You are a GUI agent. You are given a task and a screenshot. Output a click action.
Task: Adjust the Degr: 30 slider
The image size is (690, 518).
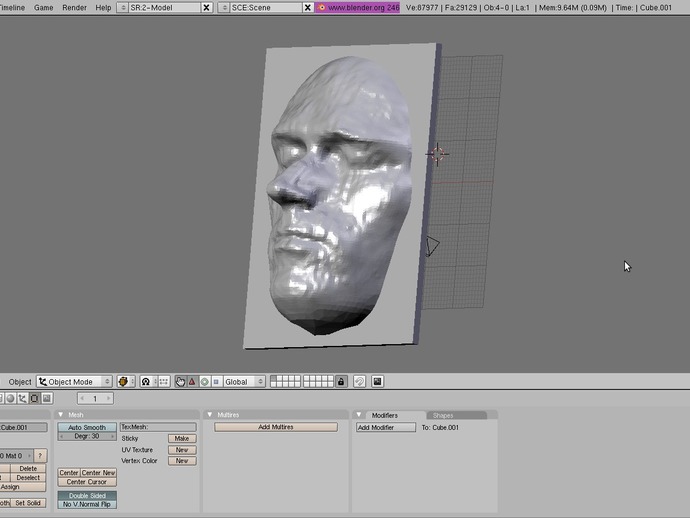[x=86, y=436]
